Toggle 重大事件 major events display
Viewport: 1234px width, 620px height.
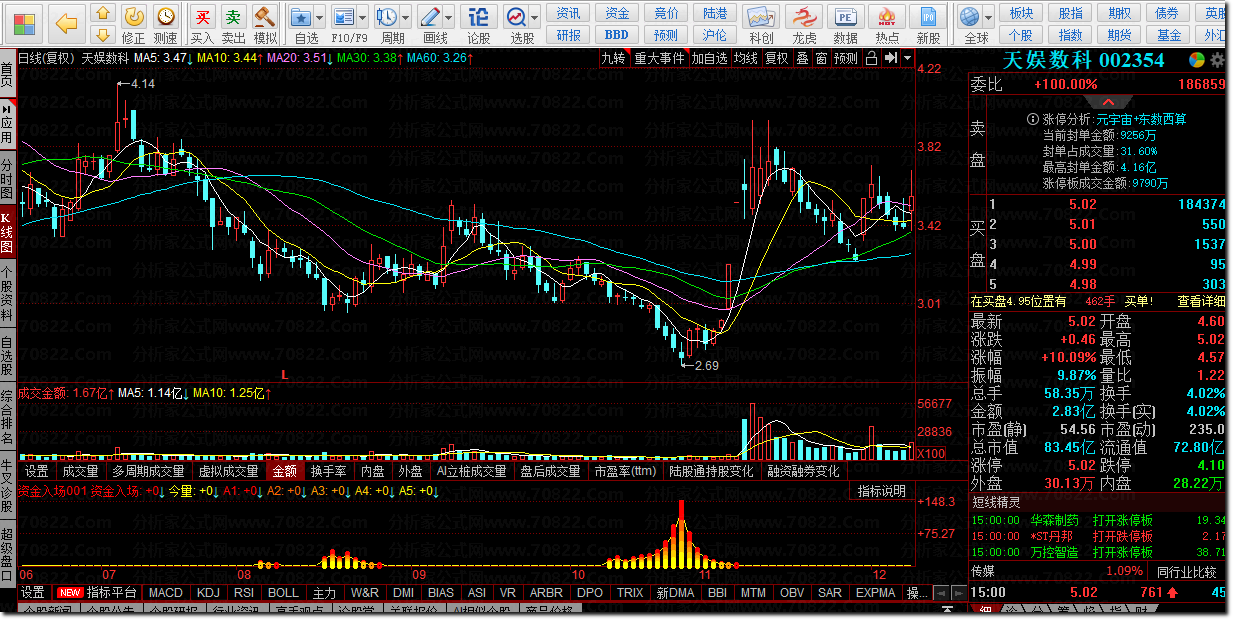coord(659,58)
